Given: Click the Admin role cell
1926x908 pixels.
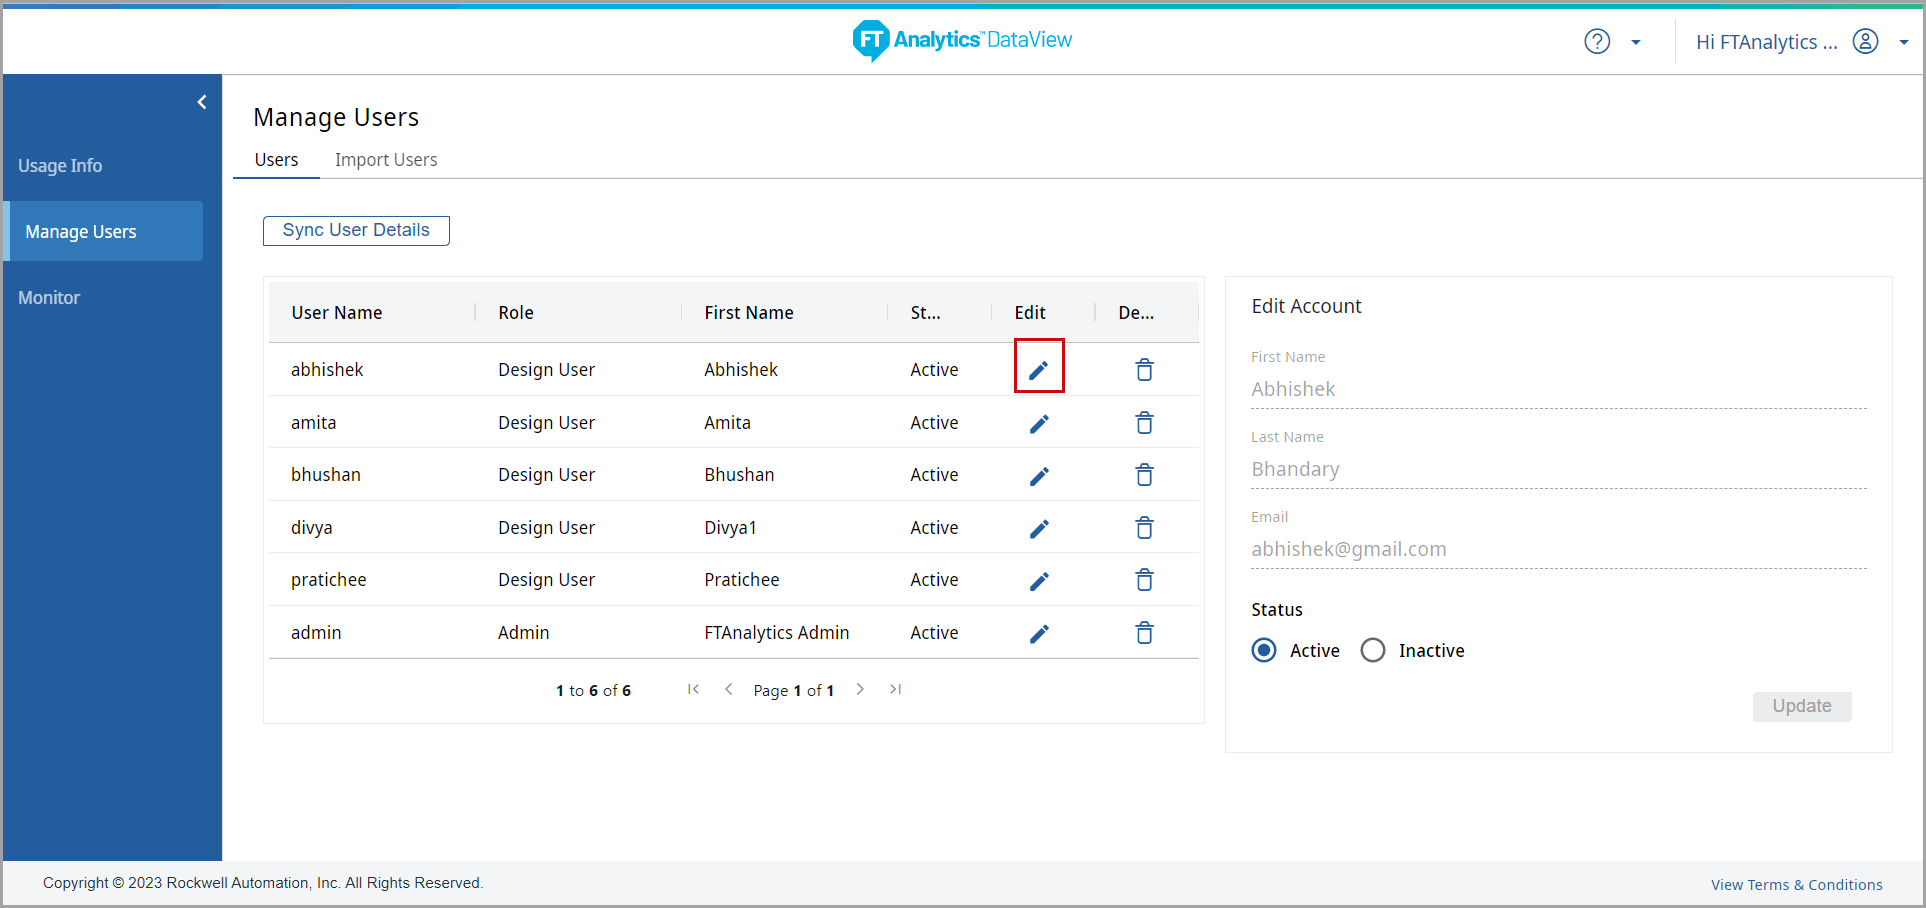Looking at the screenshot, I should click(x=524, y=633).
